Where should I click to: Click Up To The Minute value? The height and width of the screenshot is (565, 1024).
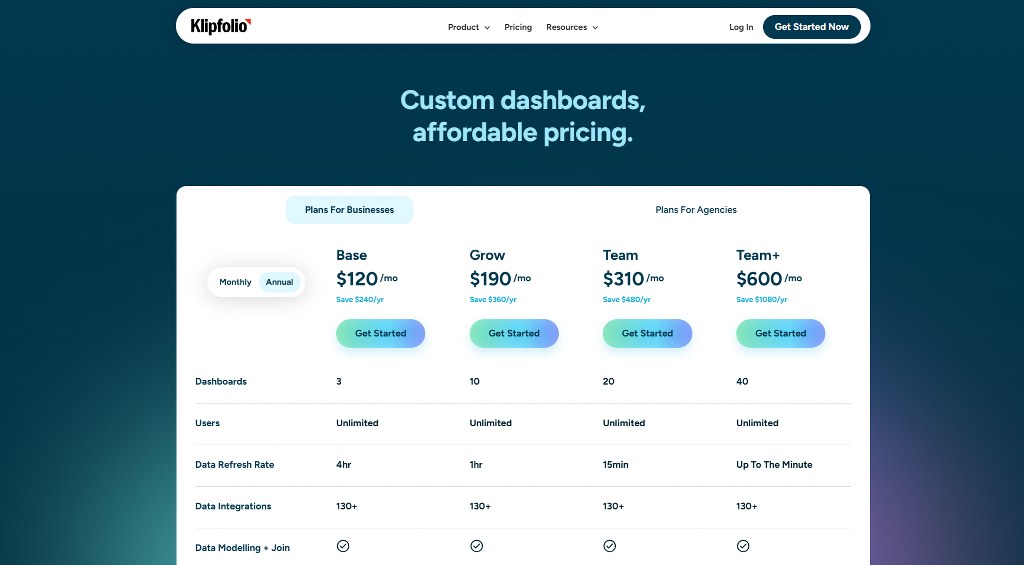774,465
